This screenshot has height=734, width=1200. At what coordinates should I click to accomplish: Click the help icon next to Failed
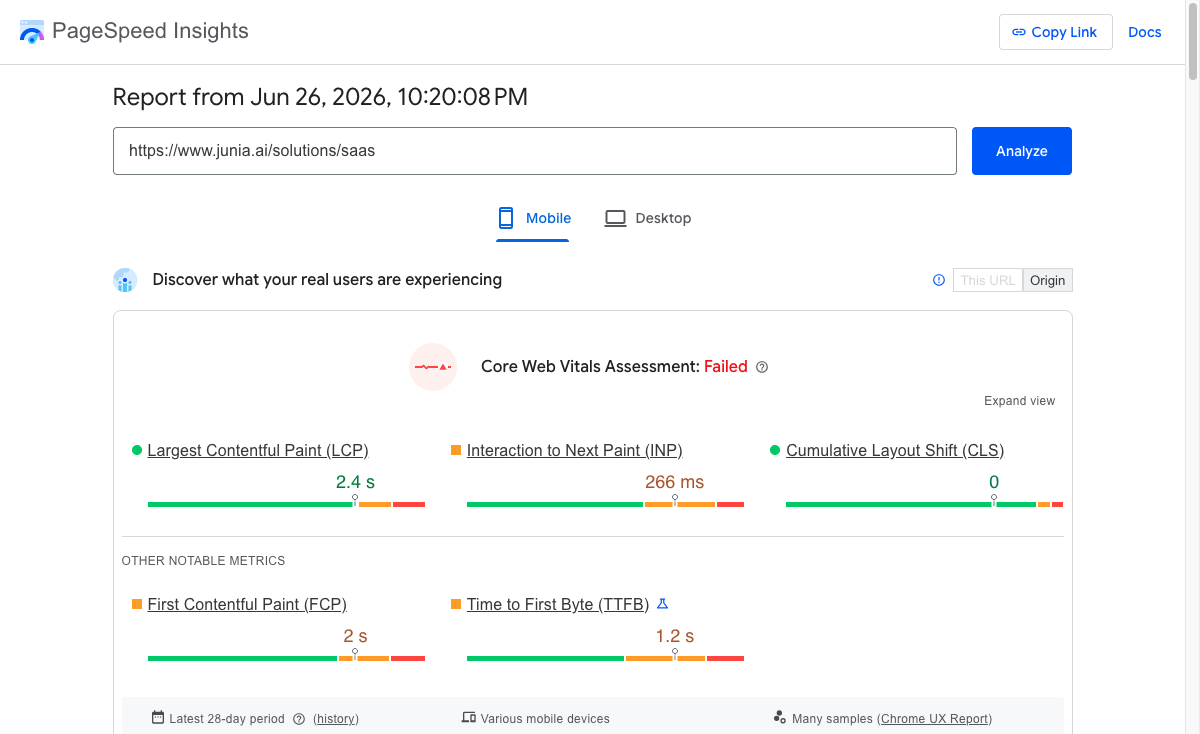click(x=762, y=367)
